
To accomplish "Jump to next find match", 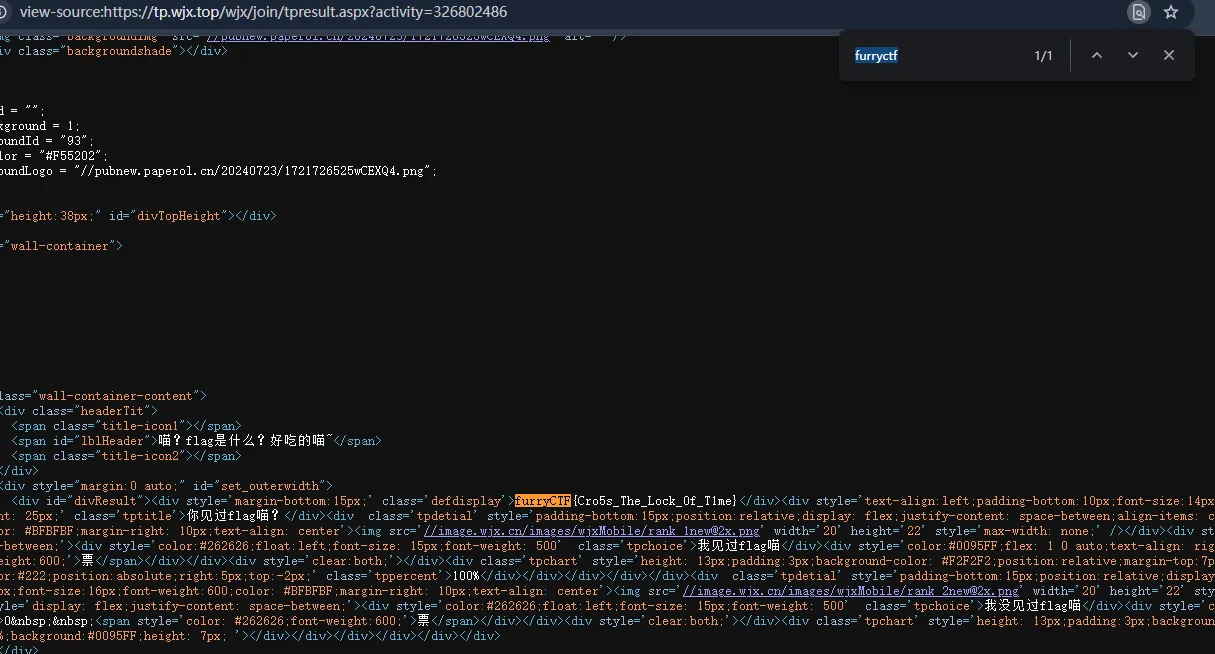I will [x=1133, y=55].
